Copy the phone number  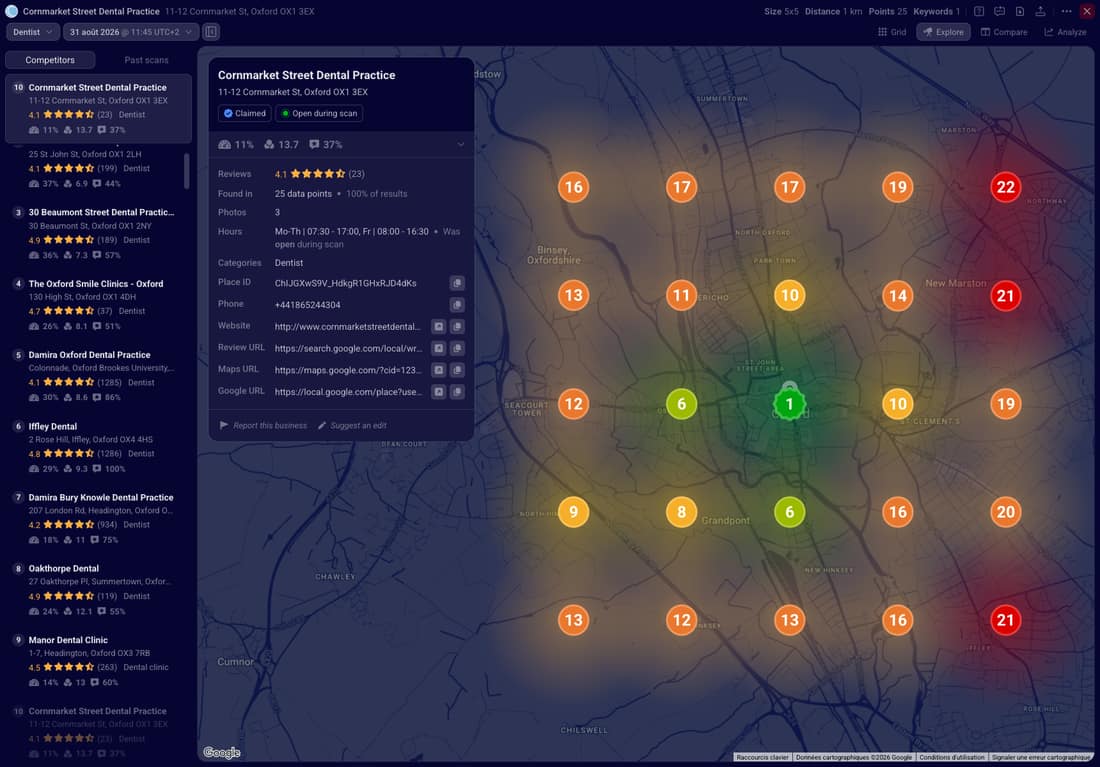(457, 305)
